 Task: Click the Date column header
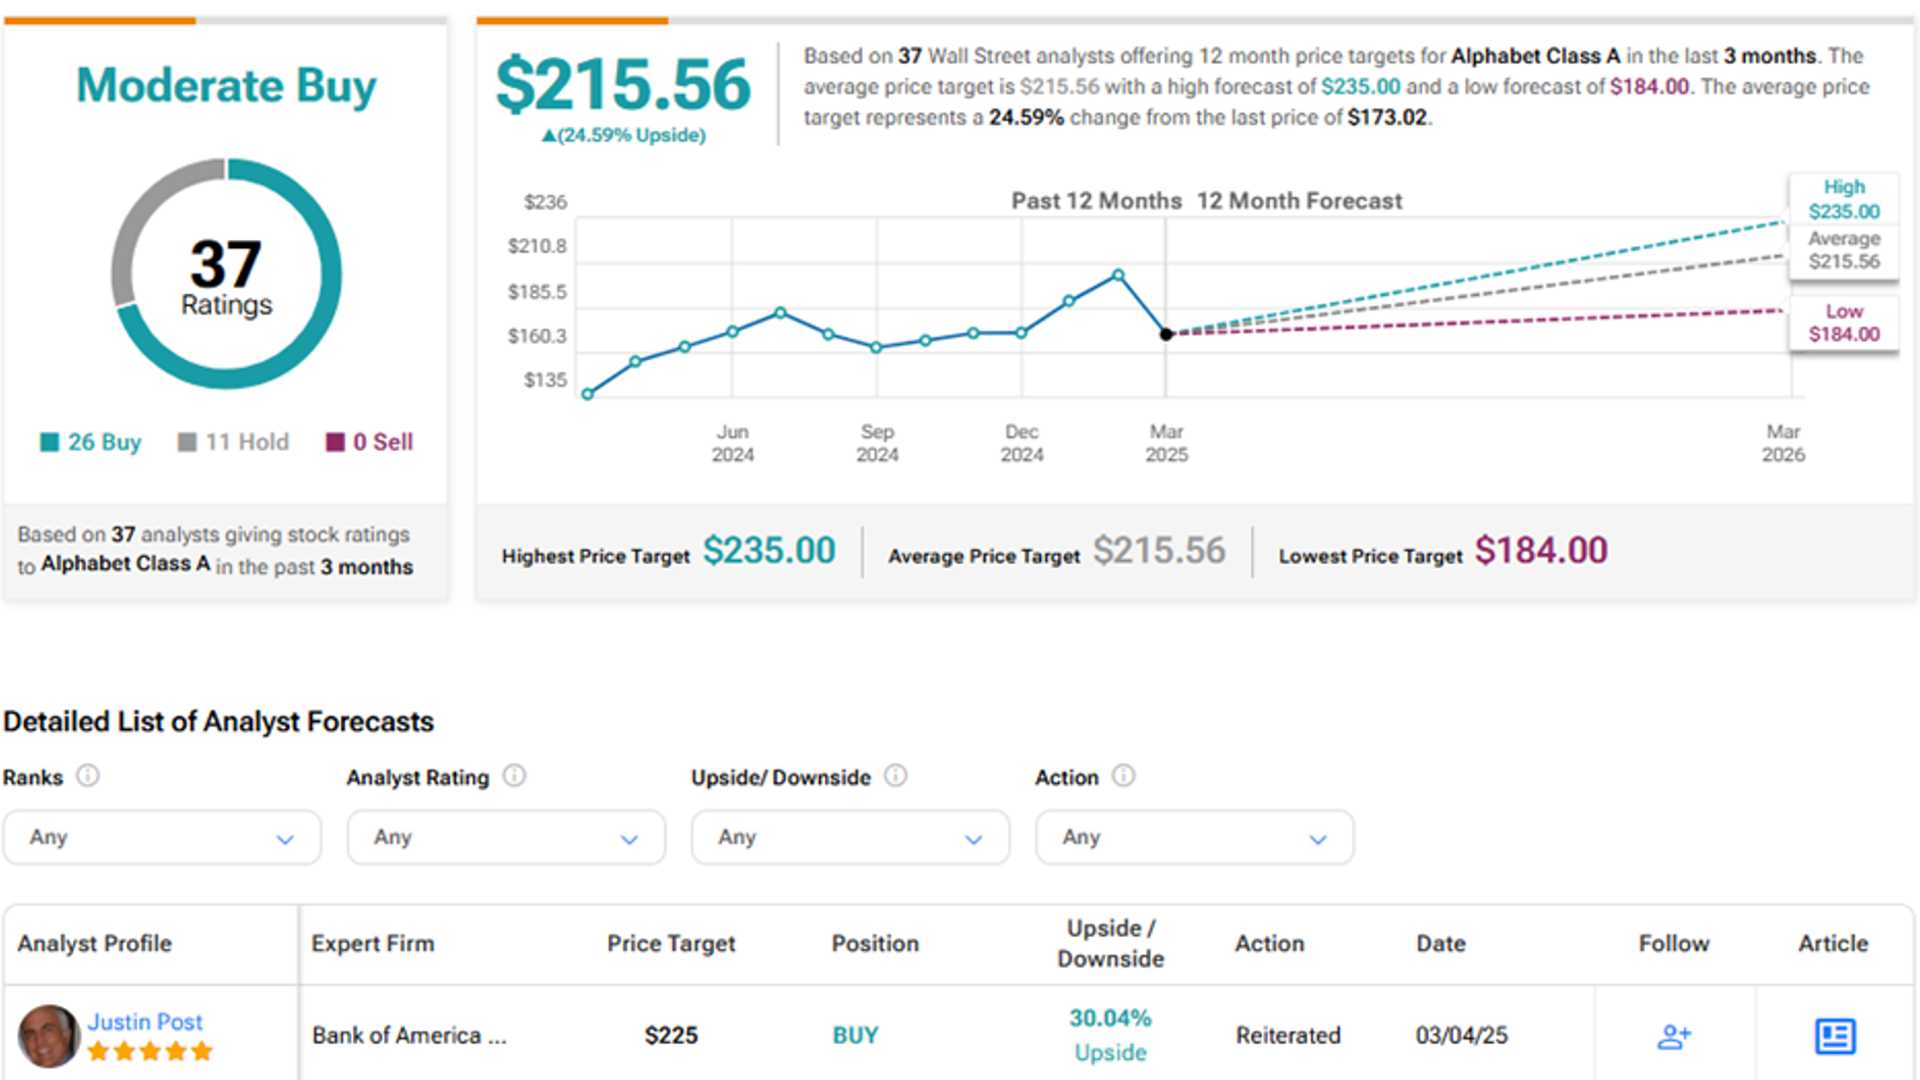point(1440,944)
